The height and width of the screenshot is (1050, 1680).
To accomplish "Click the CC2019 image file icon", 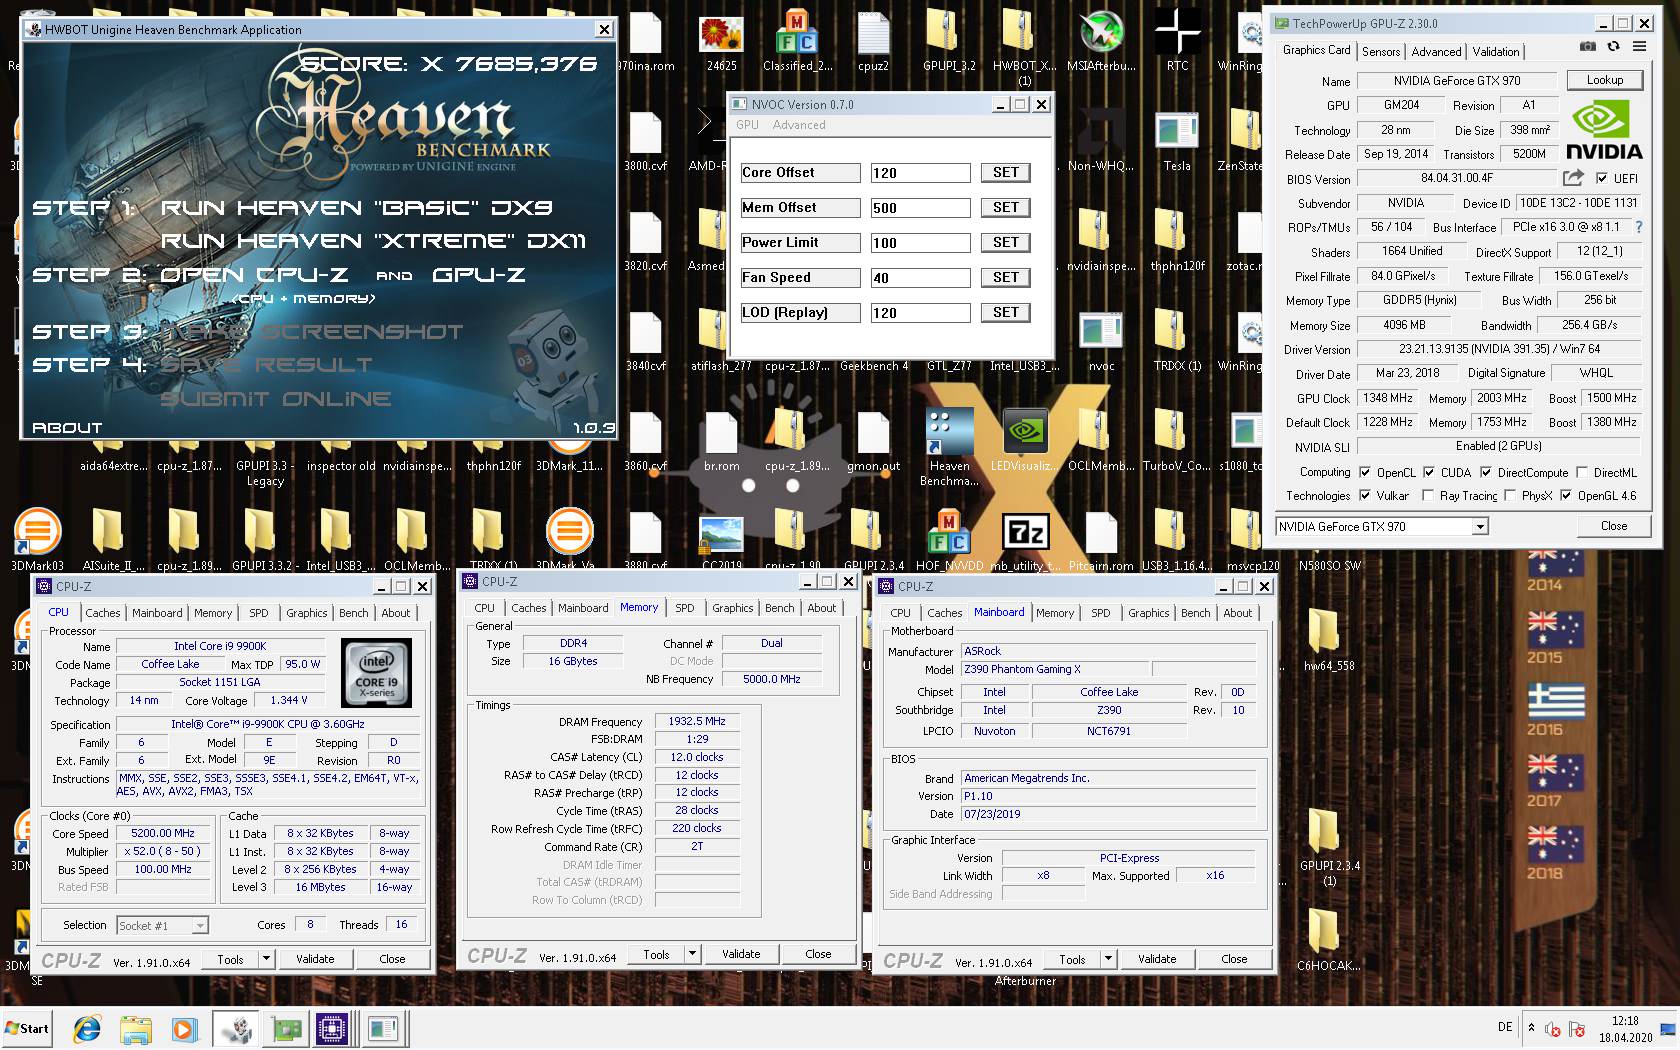I will (x=721, y=534).
